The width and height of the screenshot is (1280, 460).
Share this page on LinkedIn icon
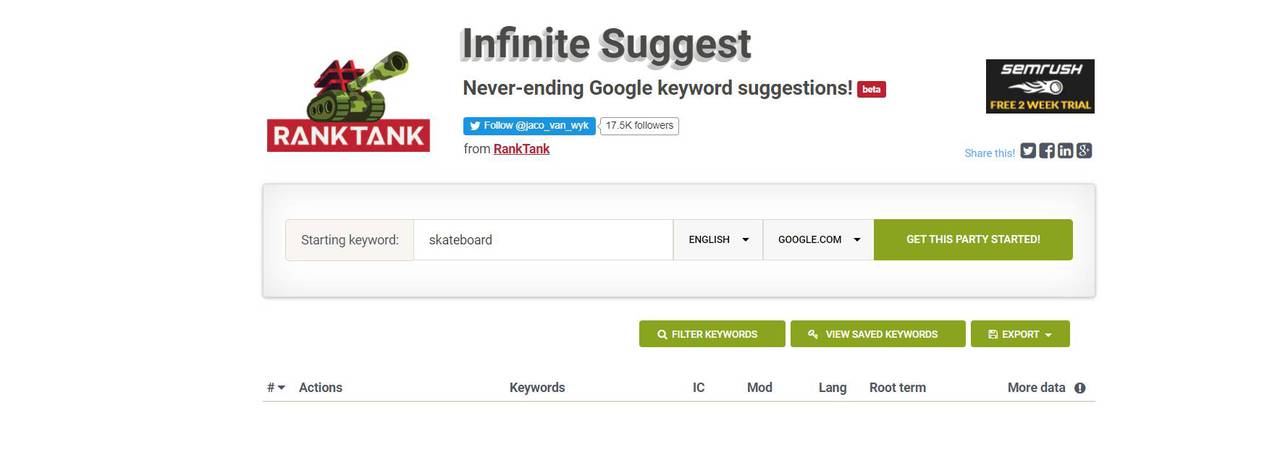click(x=1065, y=151)
